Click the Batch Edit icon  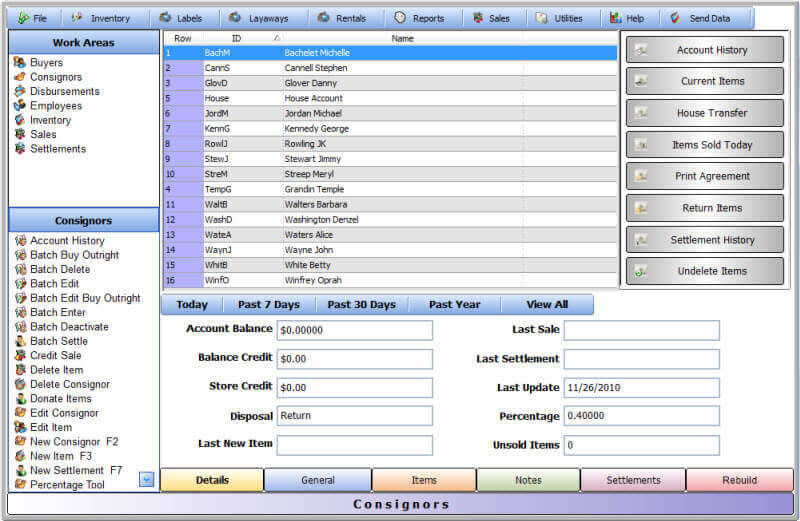point(20,283)
